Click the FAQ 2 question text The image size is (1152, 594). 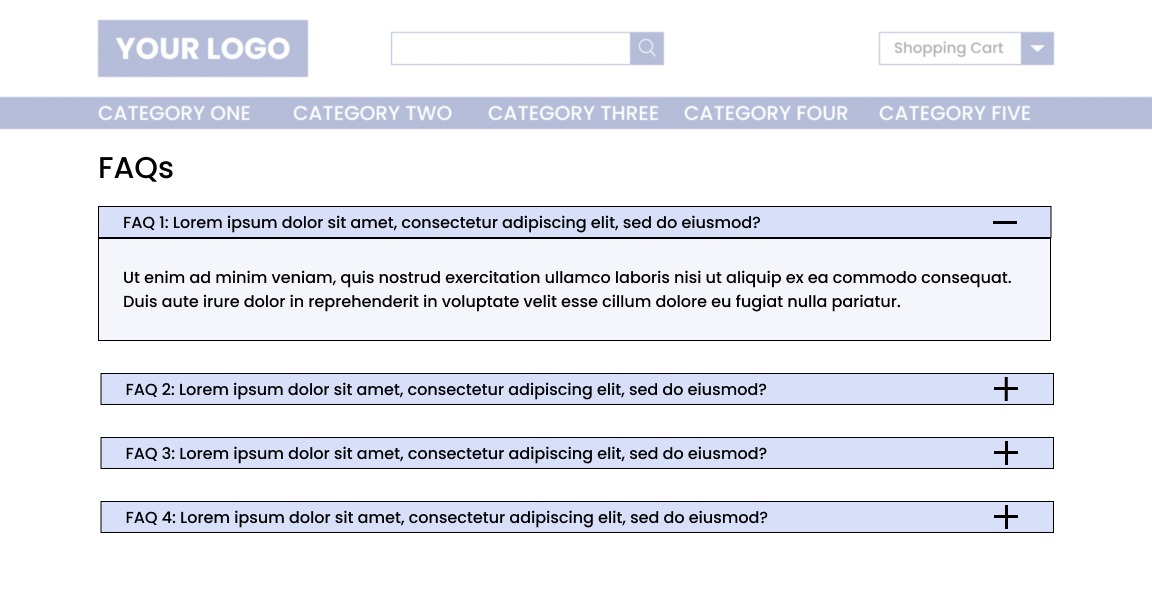(x=446, y=389)
